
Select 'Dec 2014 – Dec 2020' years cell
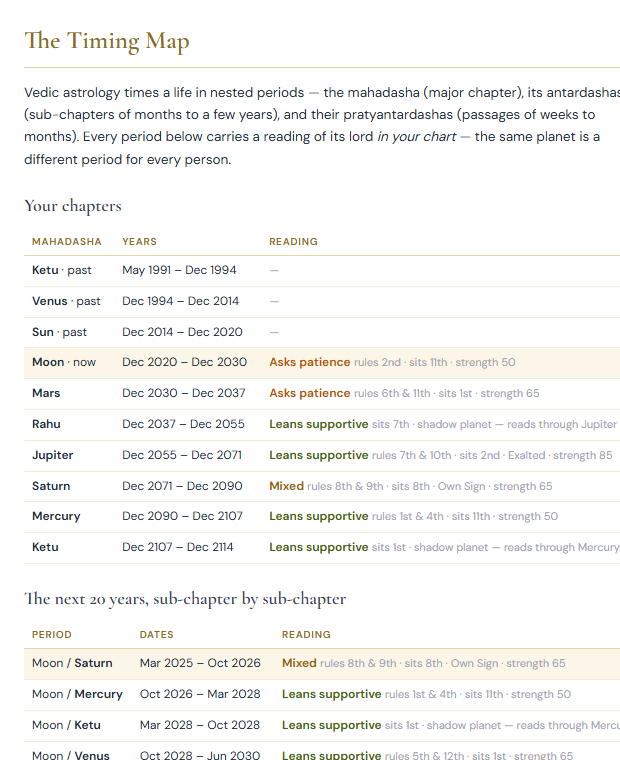click(x=182, y=332)
